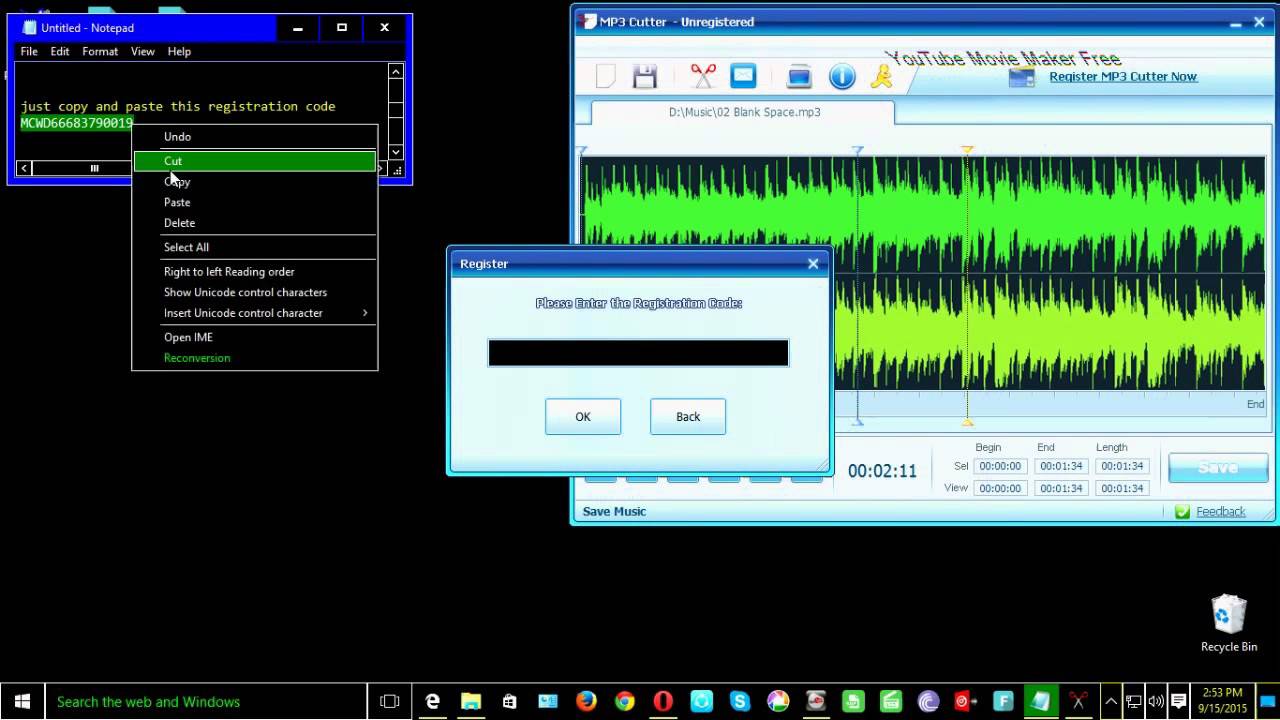Screen dimensions: 1280x720
Task: Click the card icon beside Register link
Action: pyautogui.click(x=1021, y=77)
